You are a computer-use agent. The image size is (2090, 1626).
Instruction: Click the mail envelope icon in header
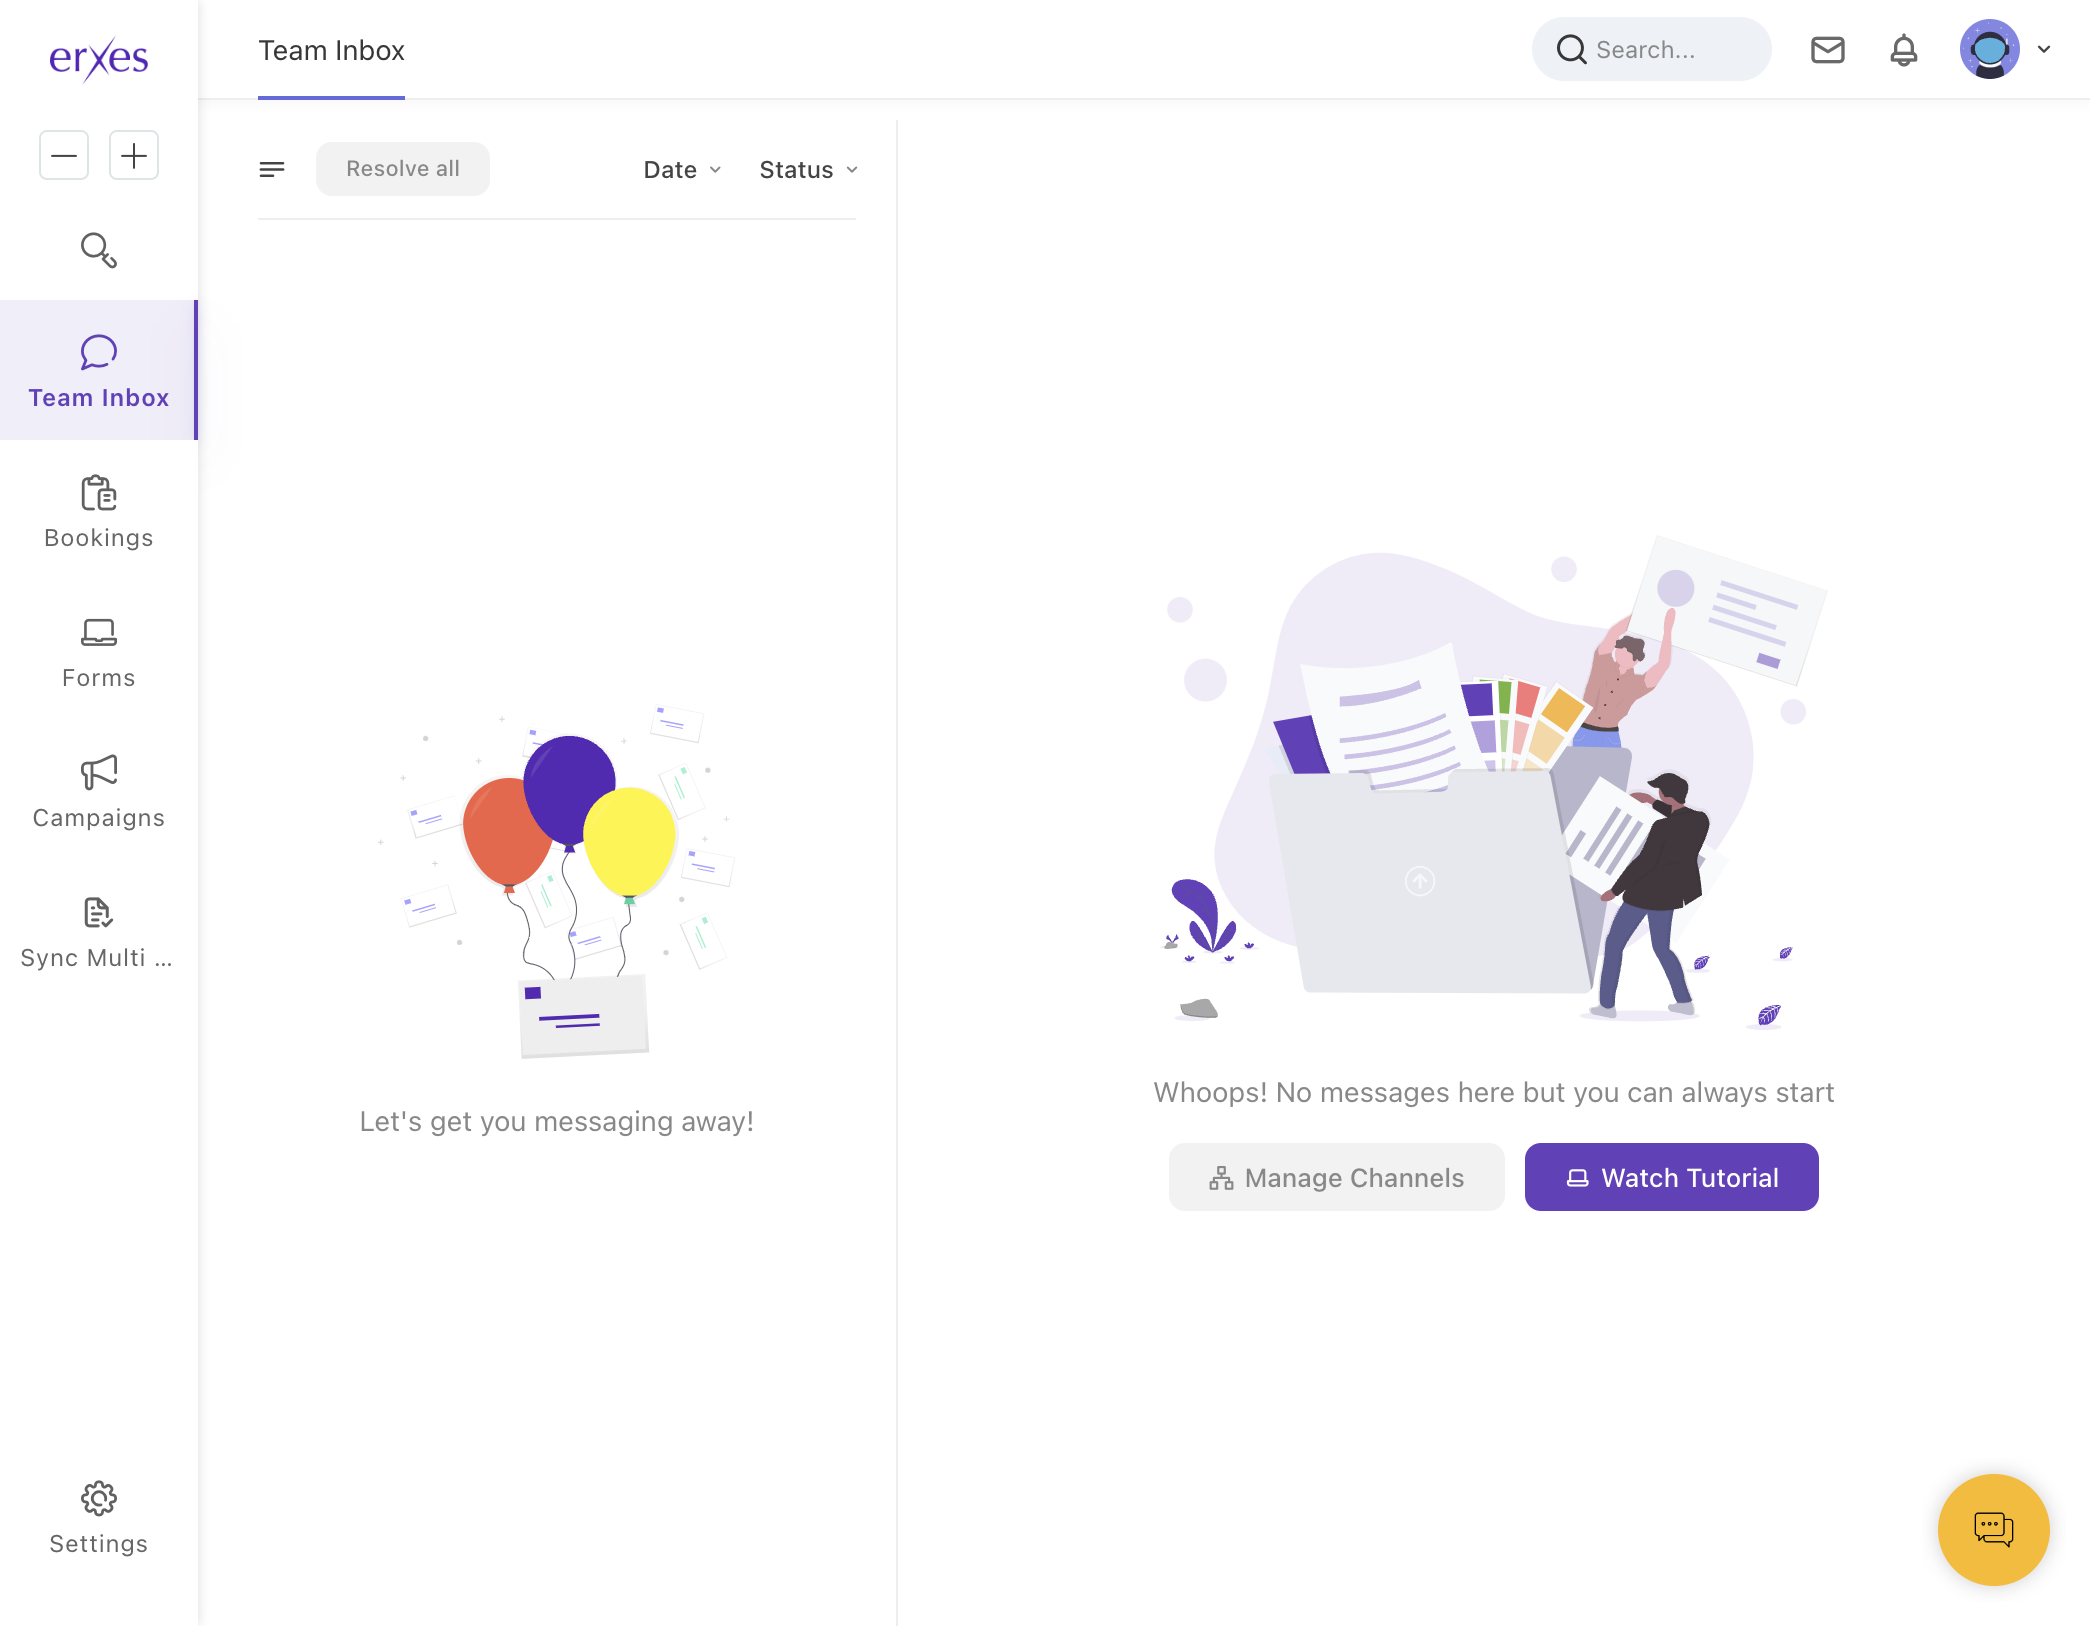1828,50
